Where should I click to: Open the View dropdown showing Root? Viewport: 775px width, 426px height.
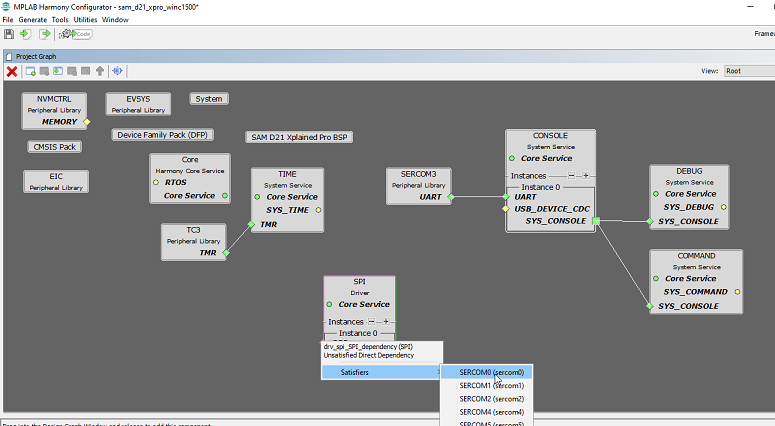pos(749,71)
